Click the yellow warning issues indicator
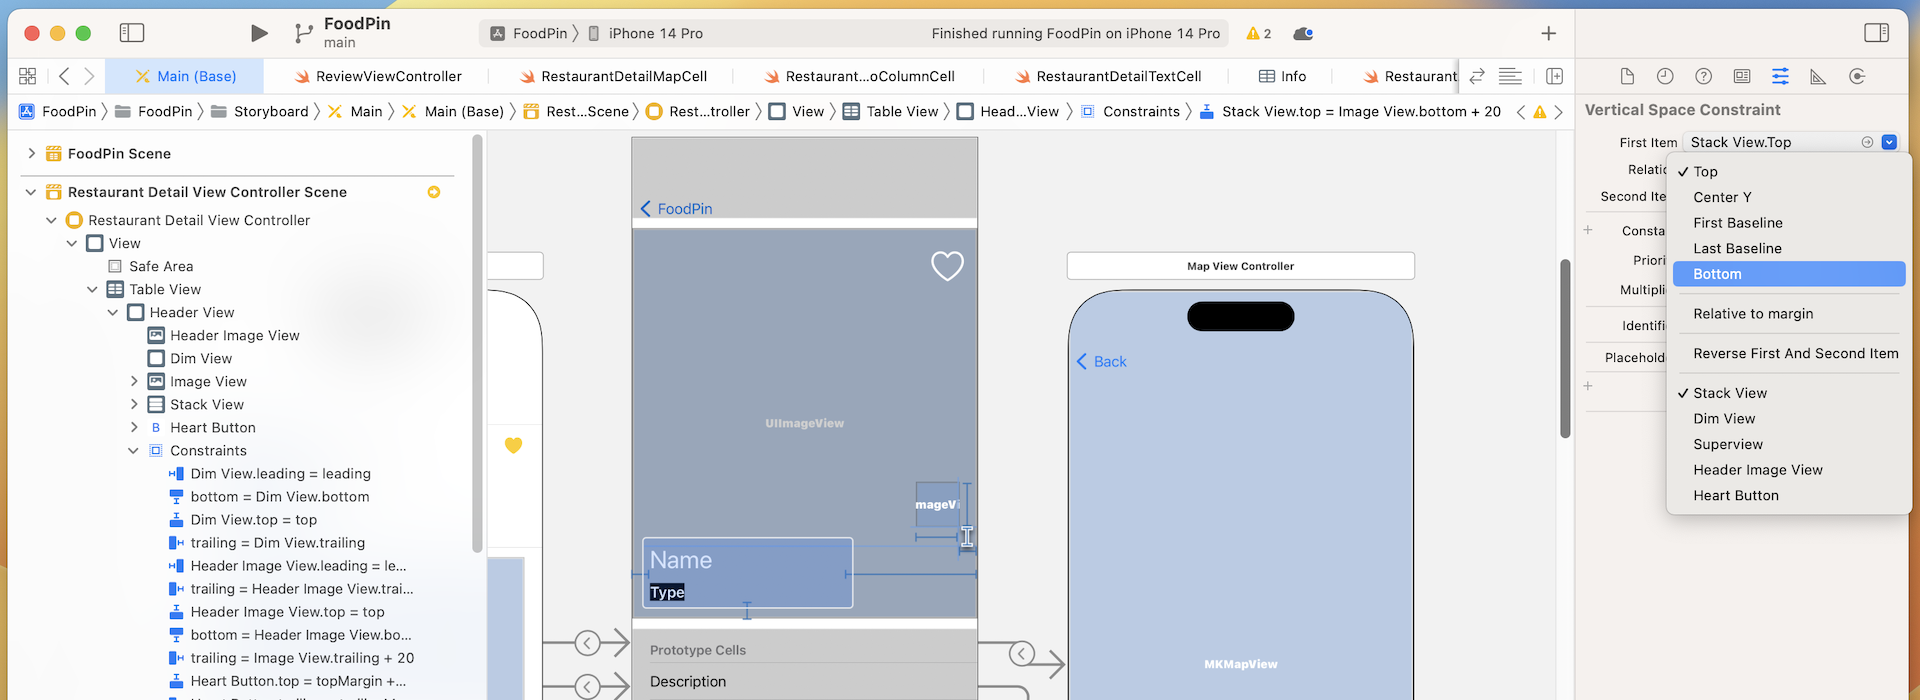 pyautogui.click(x=1258, y=33)
